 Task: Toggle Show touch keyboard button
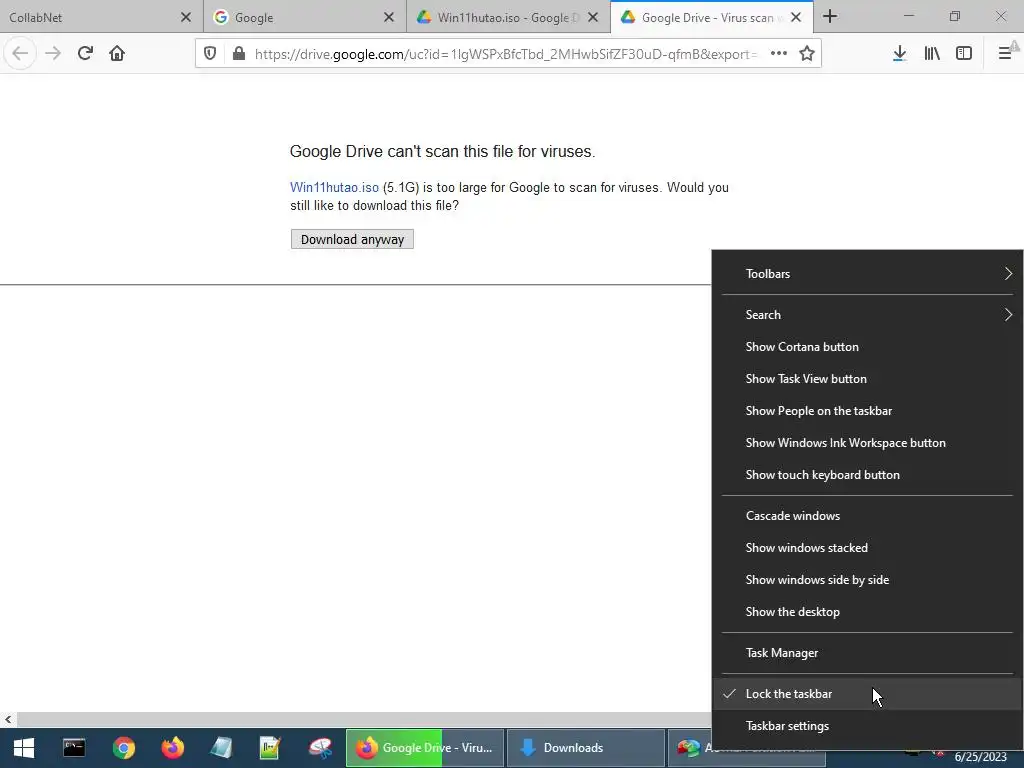(867, 475)
